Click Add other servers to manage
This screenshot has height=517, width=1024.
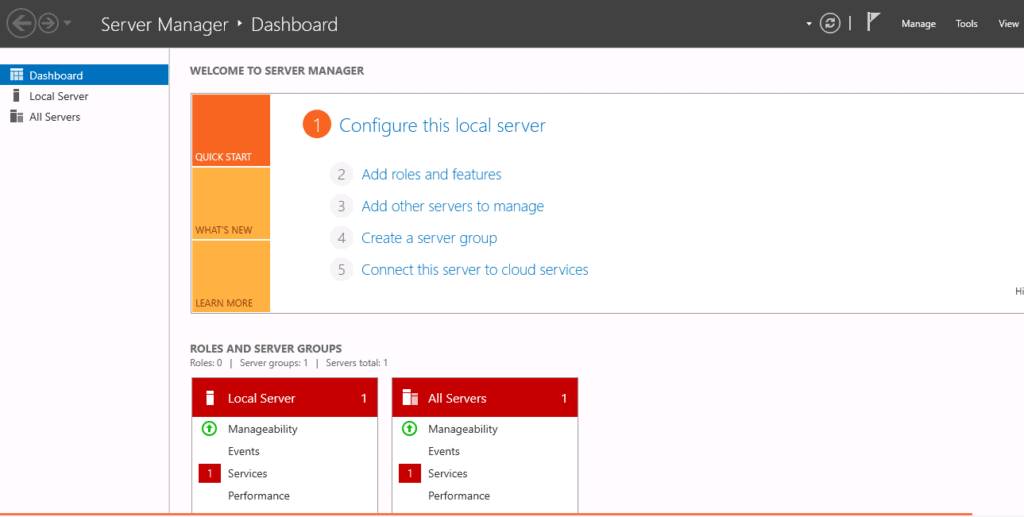(x=453, y=206)
